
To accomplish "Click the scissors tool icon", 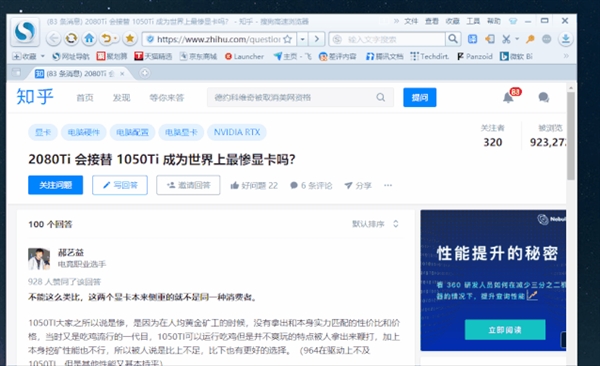I will click(x=506, y=39).
